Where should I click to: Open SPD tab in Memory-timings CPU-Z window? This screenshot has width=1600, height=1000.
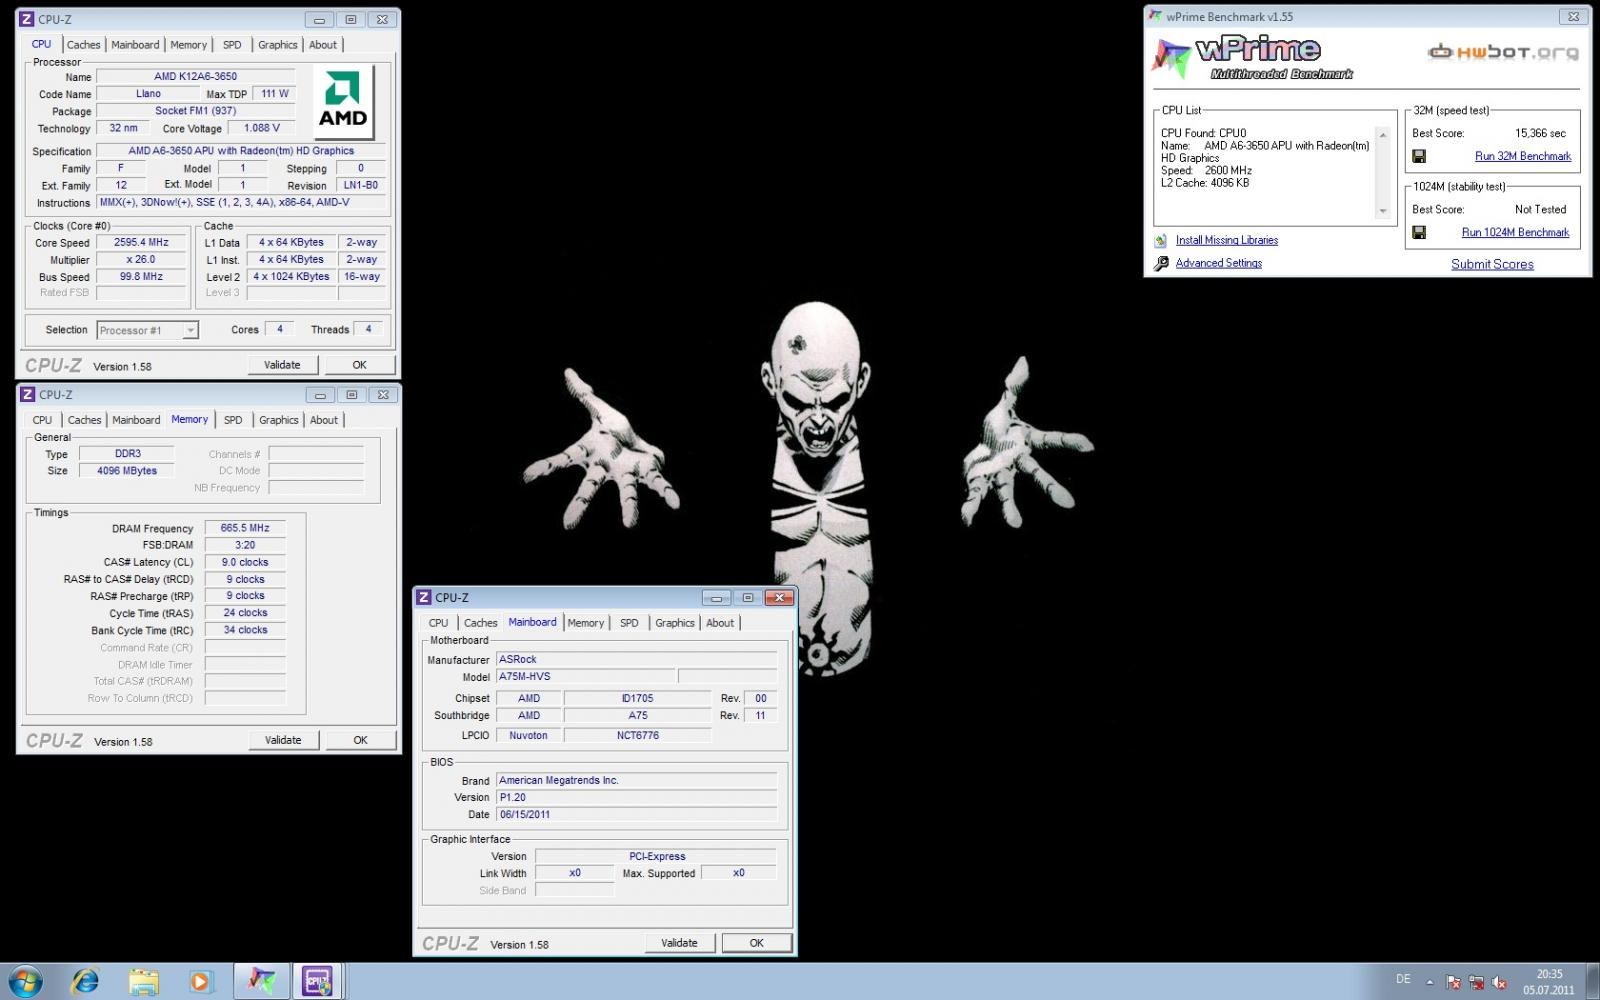point(233,420)
